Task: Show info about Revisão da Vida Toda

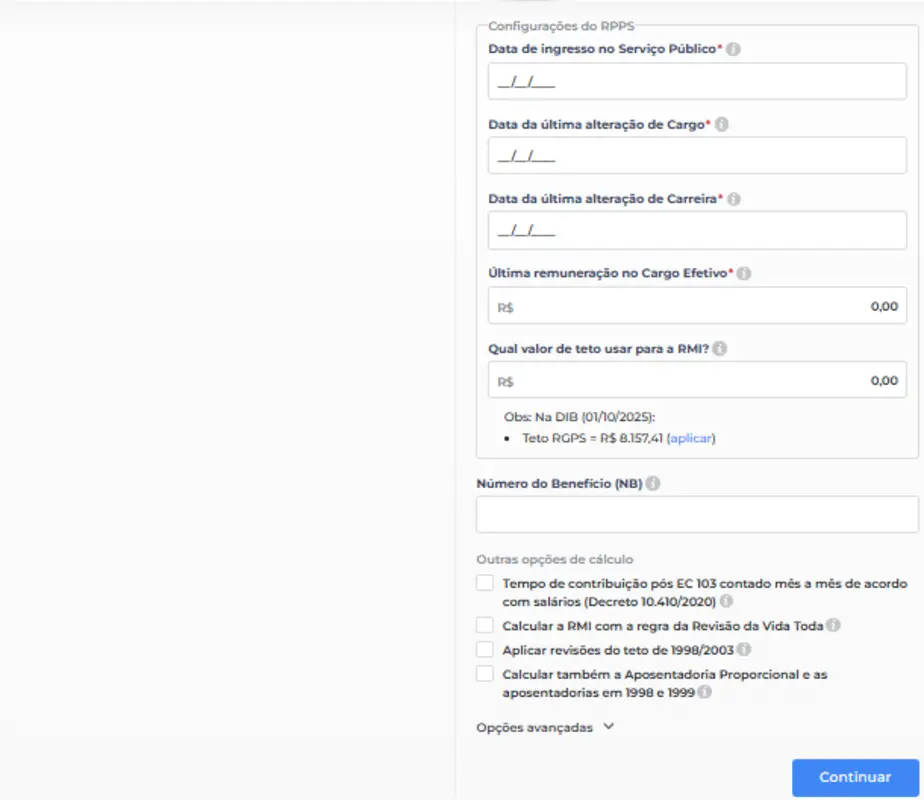Action: pyautogui.click(x=833, y=626)
